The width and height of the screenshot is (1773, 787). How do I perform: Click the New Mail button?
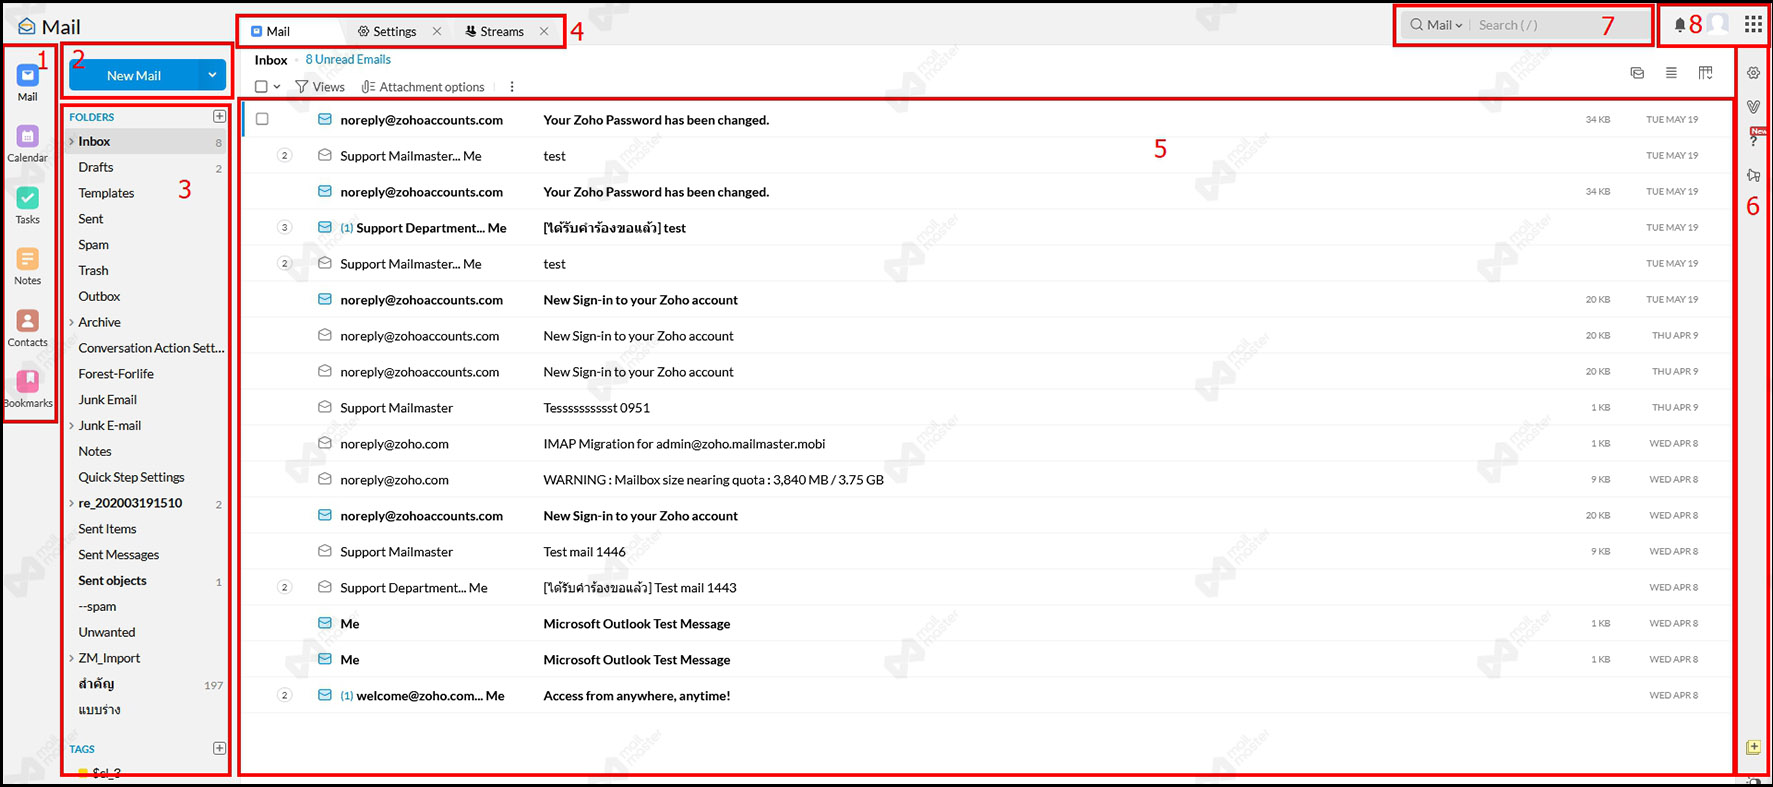point(134,75)
